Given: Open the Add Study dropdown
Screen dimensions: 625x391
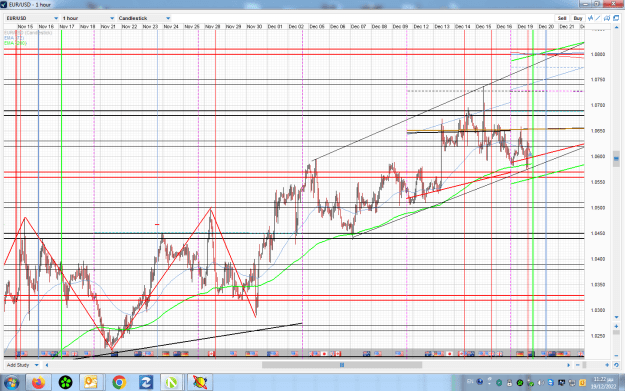Looking at the screenshot, I should pos(22,365).
